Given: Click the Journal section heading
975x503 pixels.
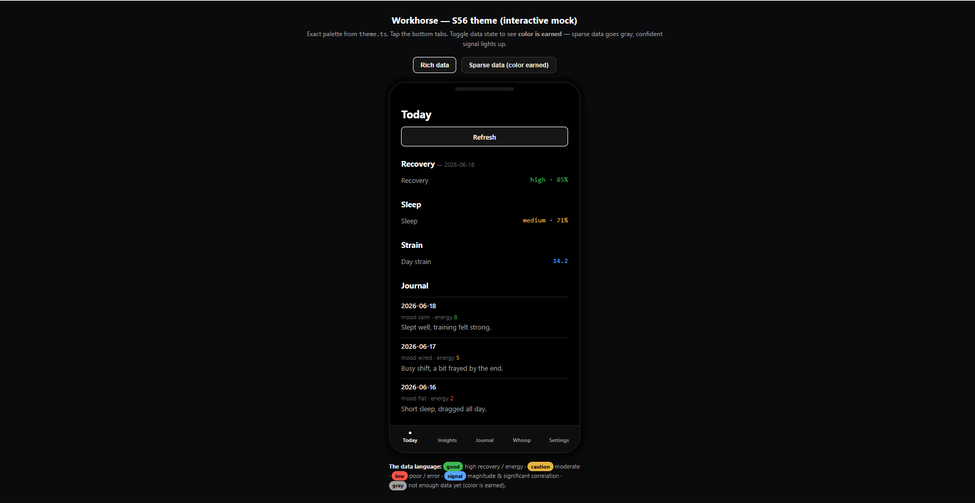Looking at the screenshot, I should [x=415, y=286].
